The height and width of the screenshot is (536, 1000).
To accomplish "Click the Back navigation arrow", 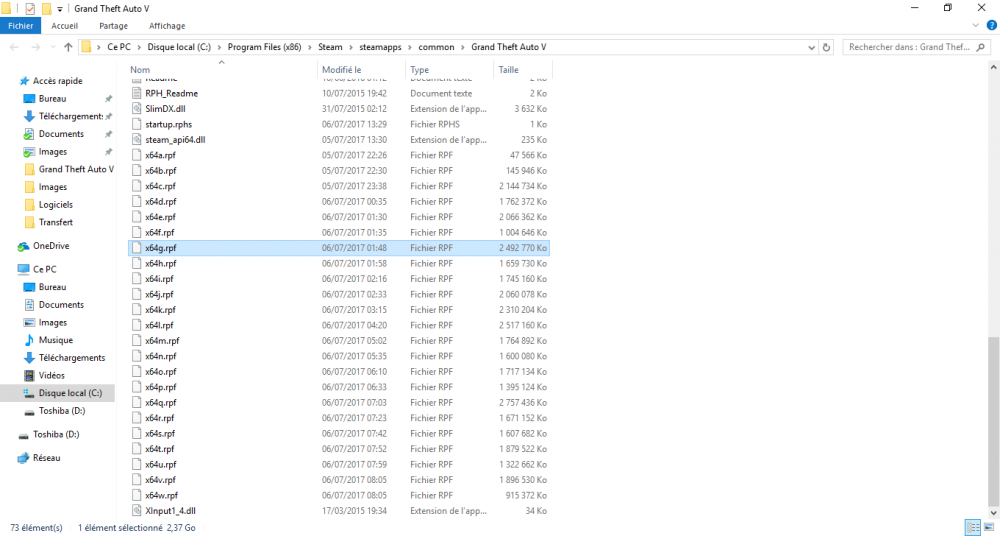I will click(15, 47).
